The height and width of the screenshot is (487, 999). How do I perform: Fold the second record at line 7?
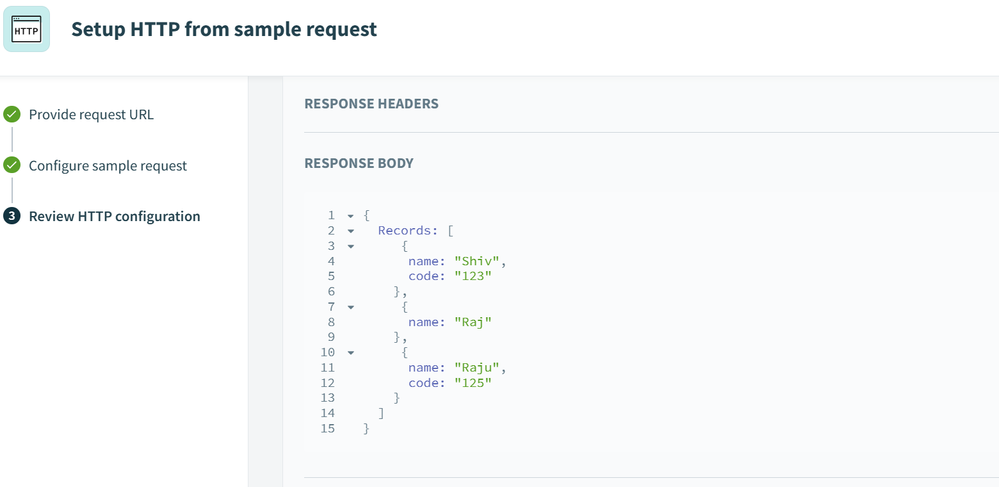point(351,307)
